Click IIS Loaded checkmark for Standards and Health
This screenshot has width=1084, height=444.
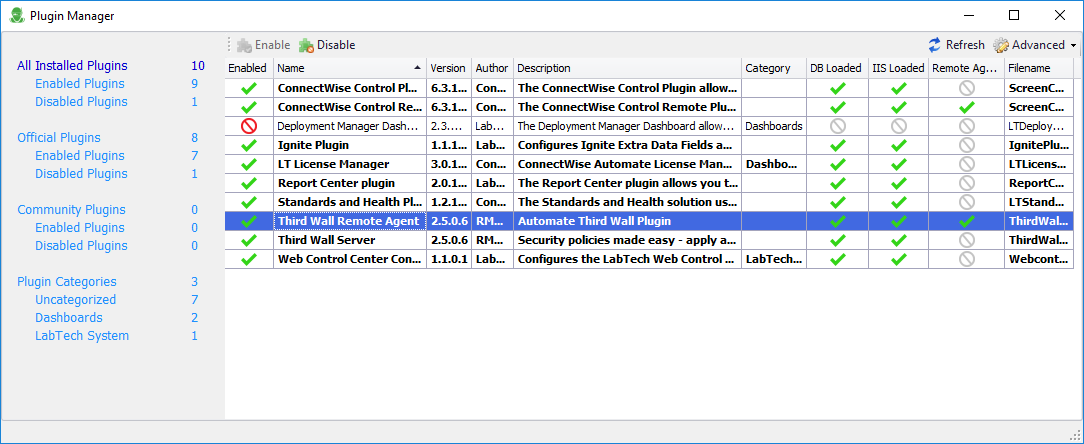[x=899, y=202]
